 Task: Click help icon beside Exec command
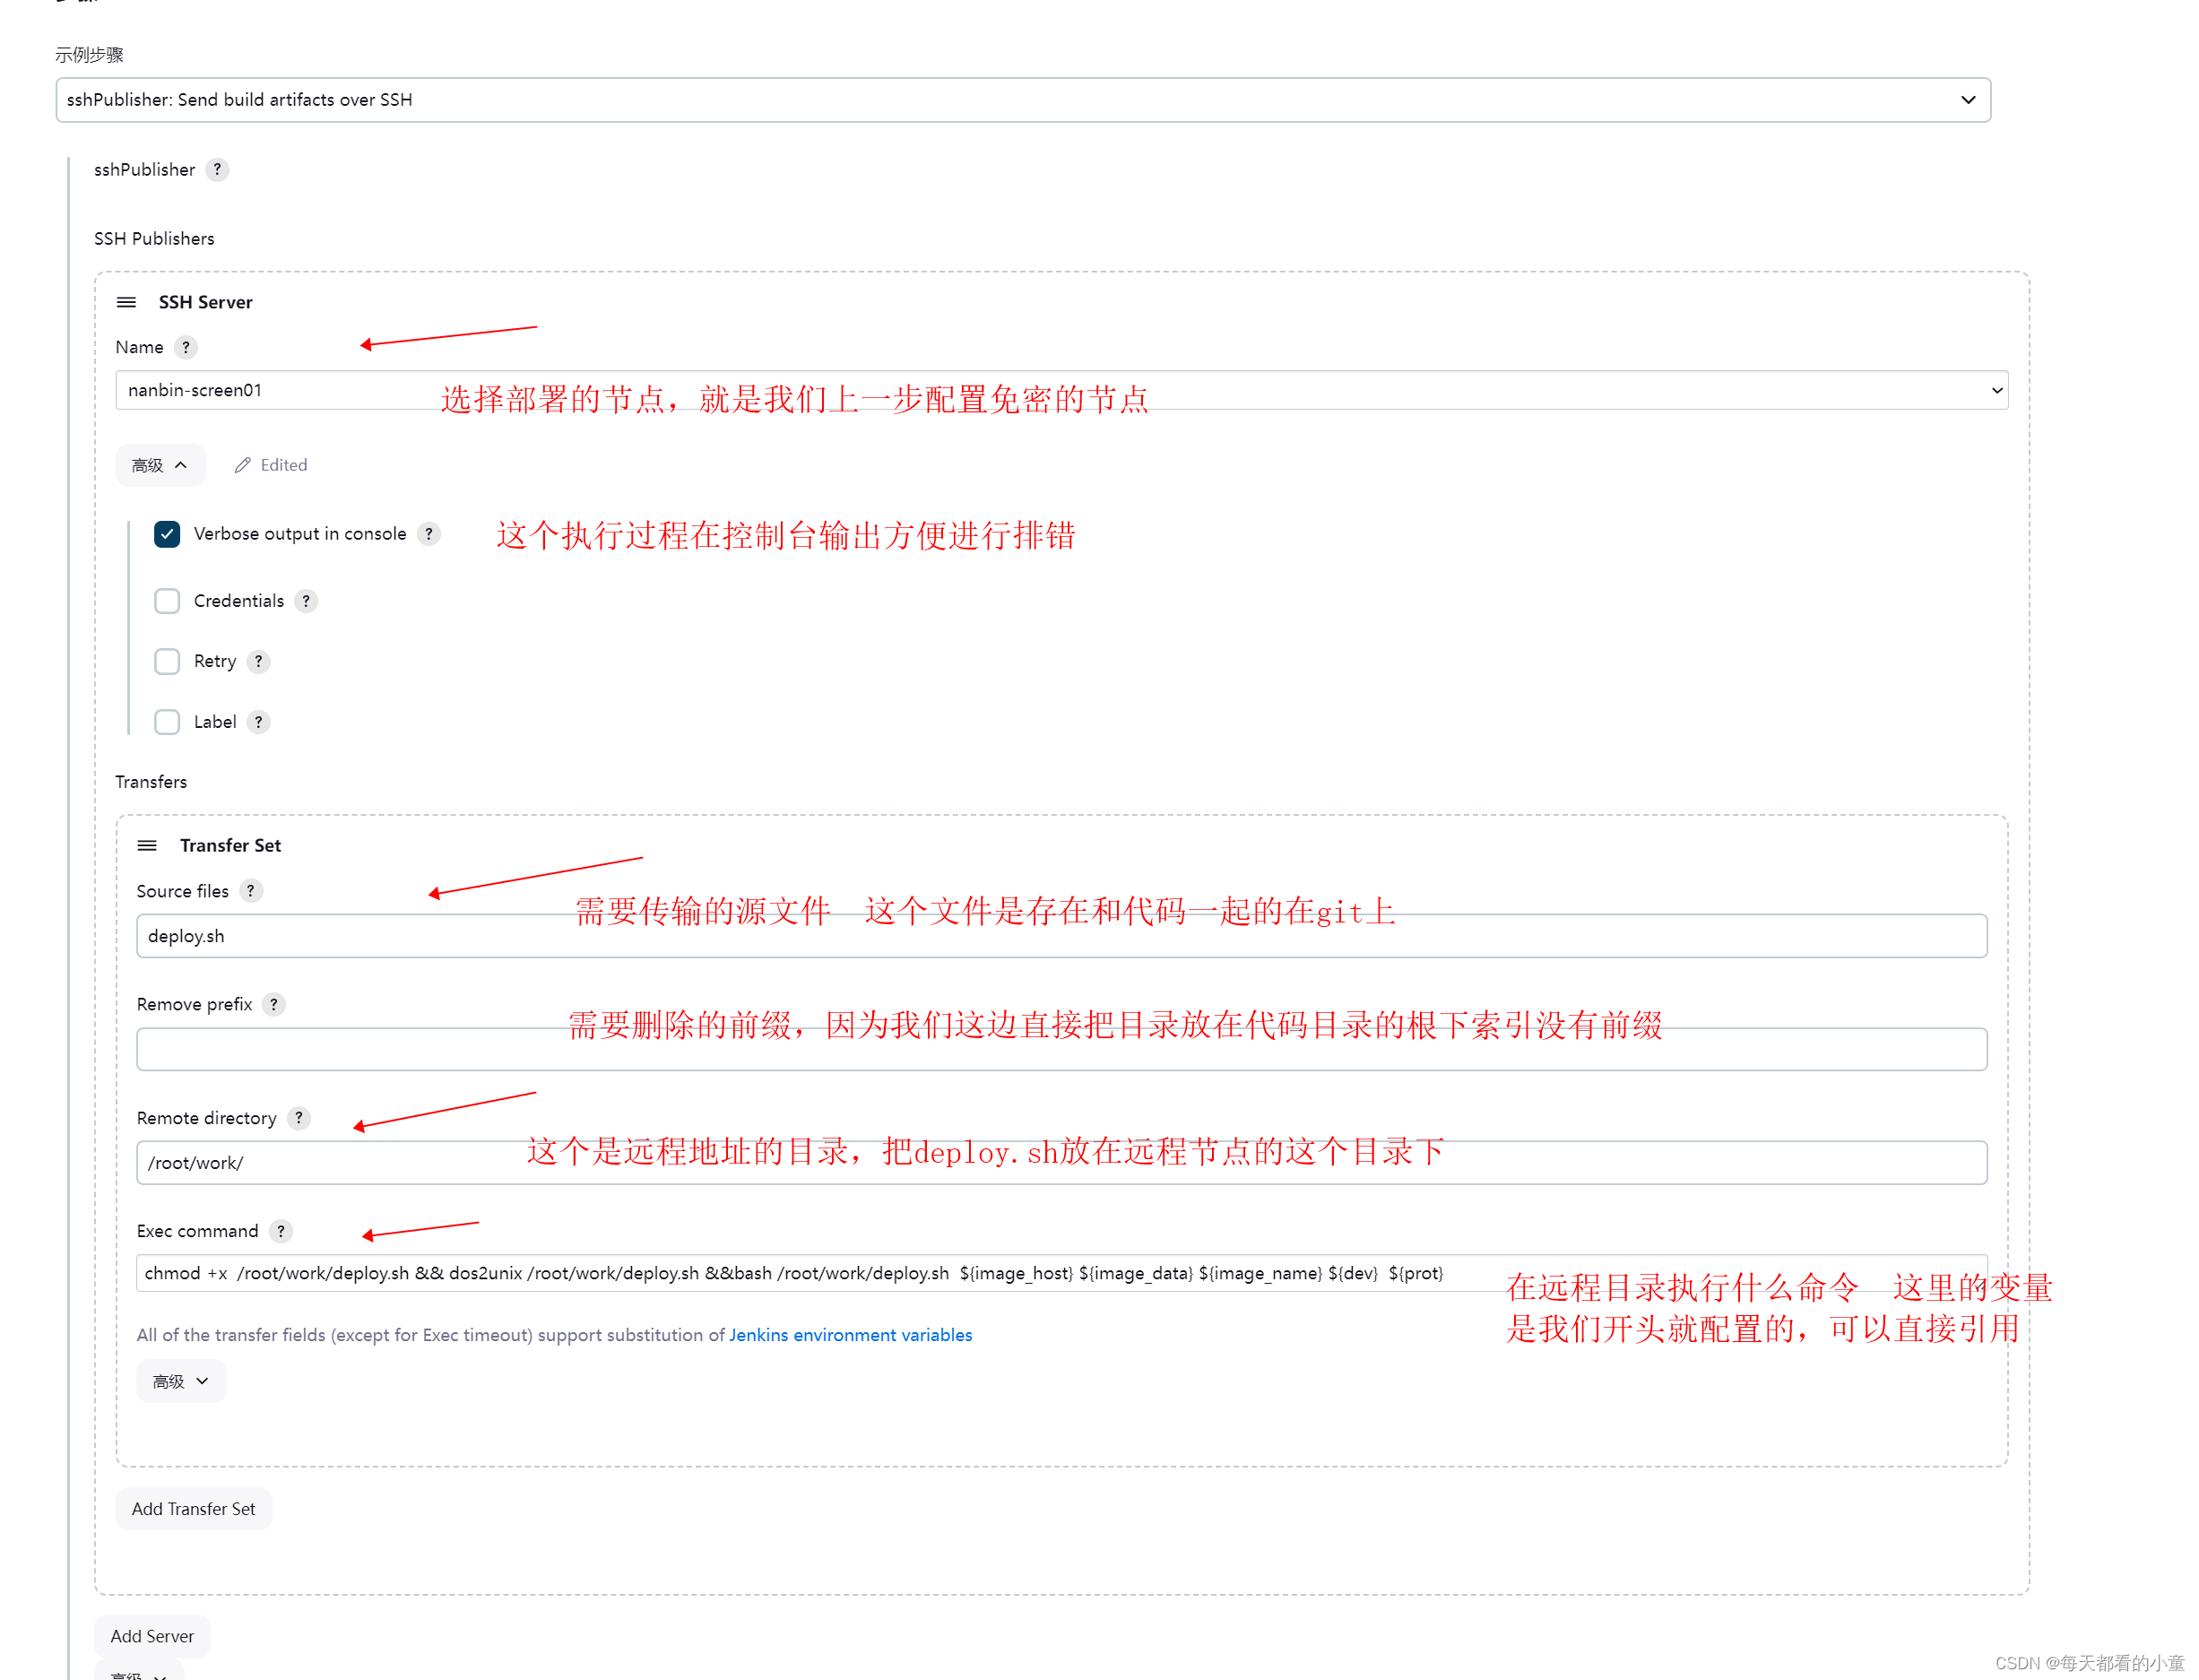281,1231
